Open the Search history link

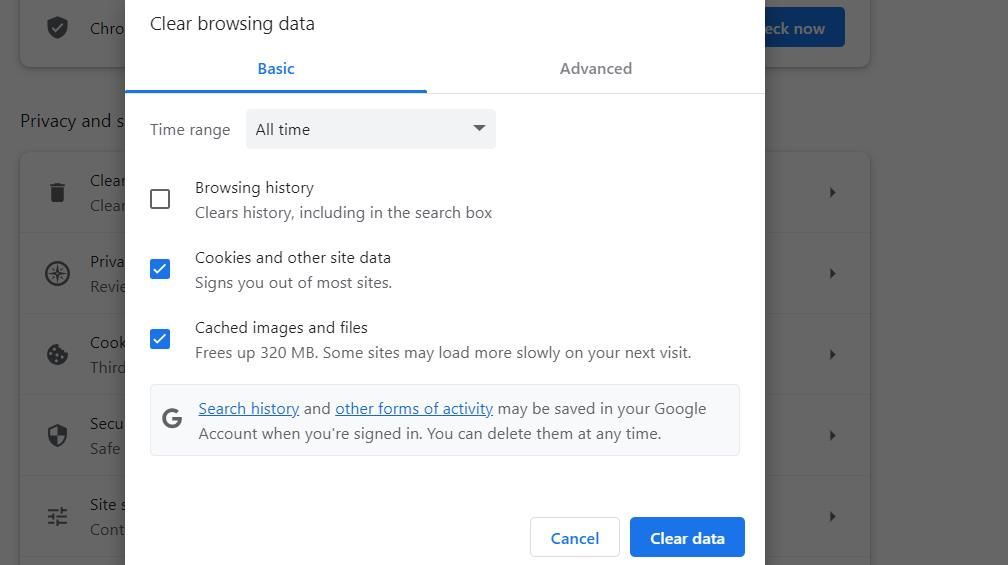coord(249,409)
